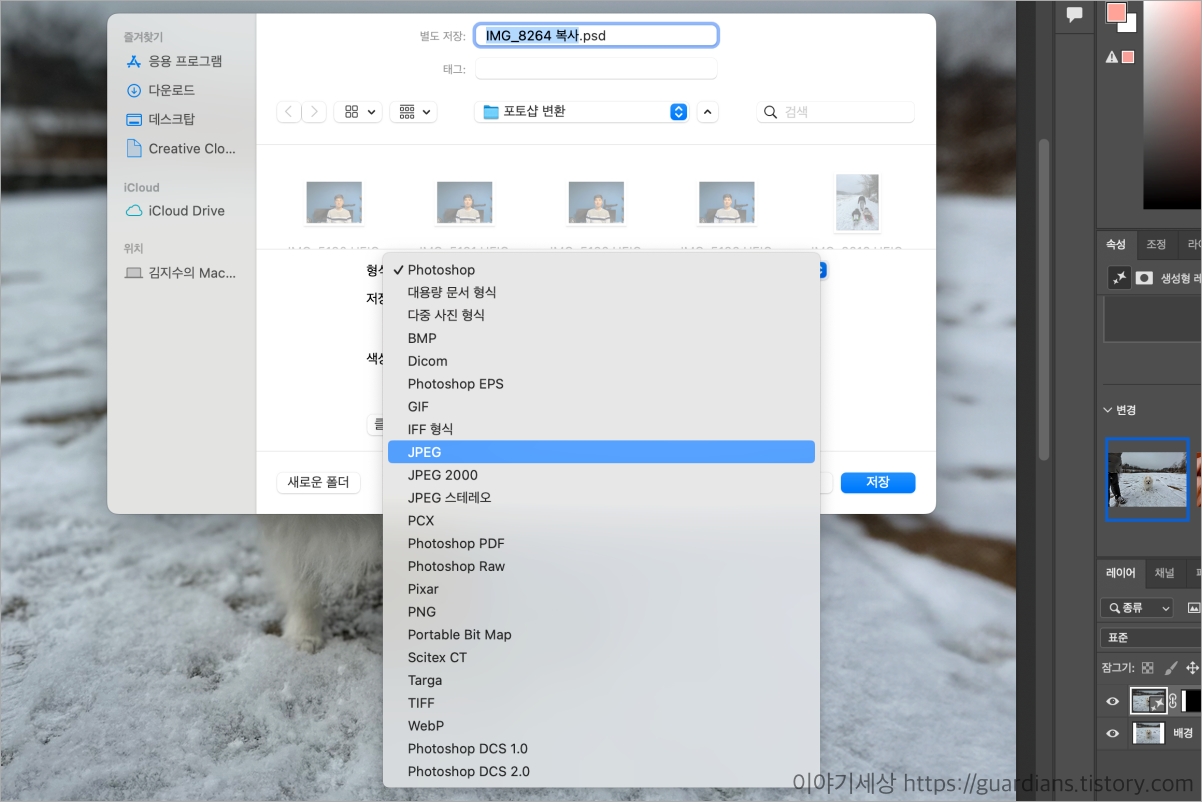
Task: Open the group-by view dropdown
Action: (413, 112)
